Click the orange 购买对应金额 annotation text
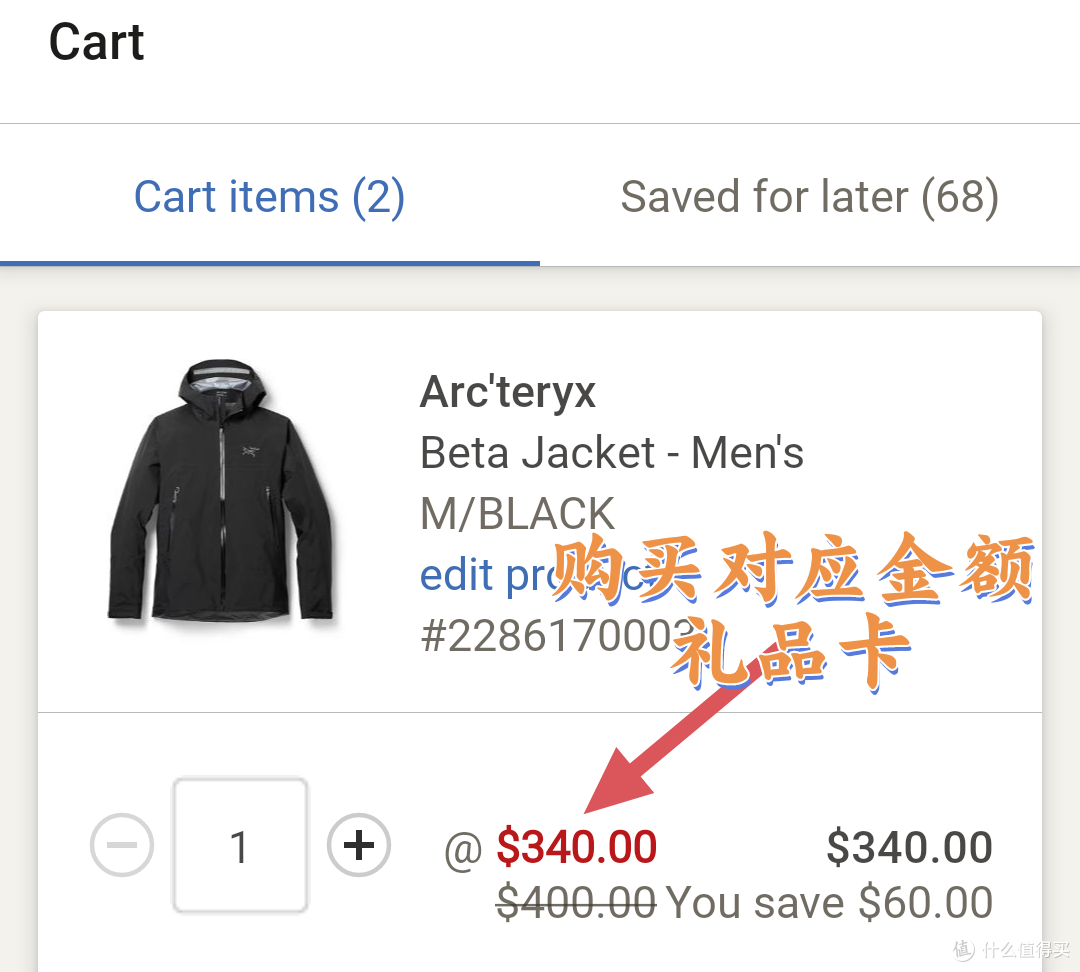This screenshot has height=972, width=1080. (793, 569)
